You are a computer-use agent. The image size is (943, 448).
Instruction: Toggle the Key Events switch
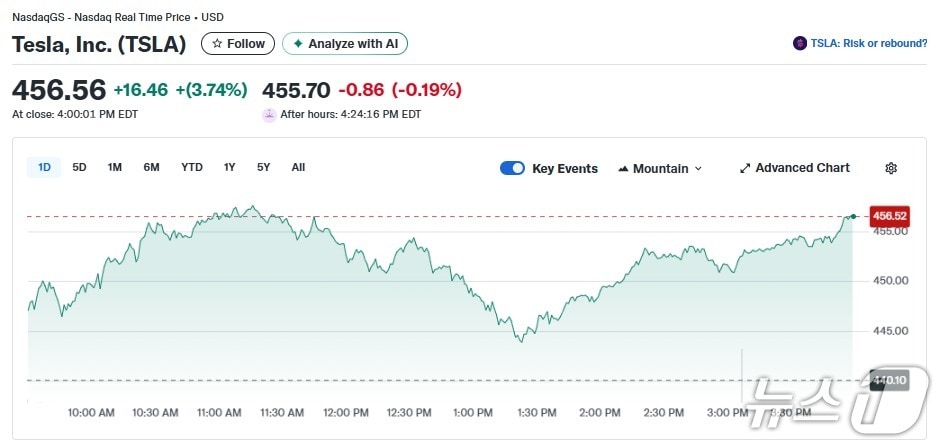pos(512,168)
